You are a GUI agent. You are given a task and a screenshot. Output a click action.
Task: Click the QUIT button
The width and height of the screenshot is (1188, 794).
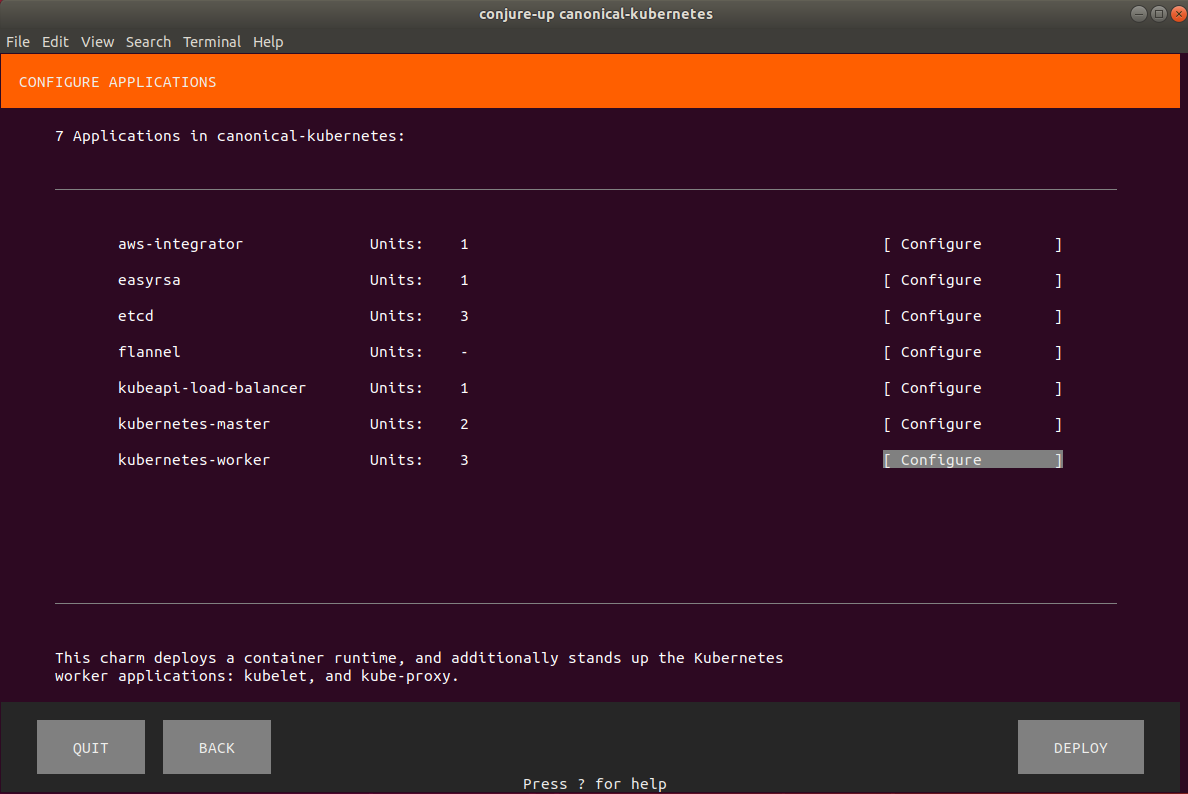[91, 747]
